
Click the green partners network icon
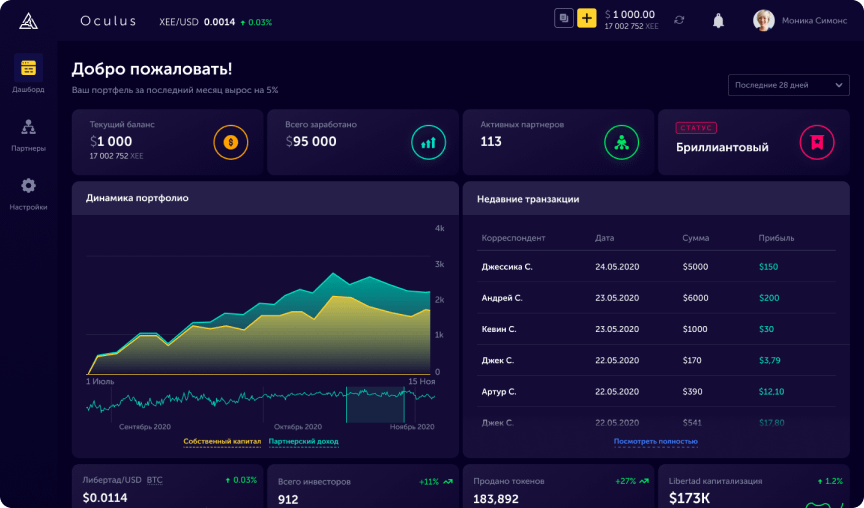pos(622,143)
